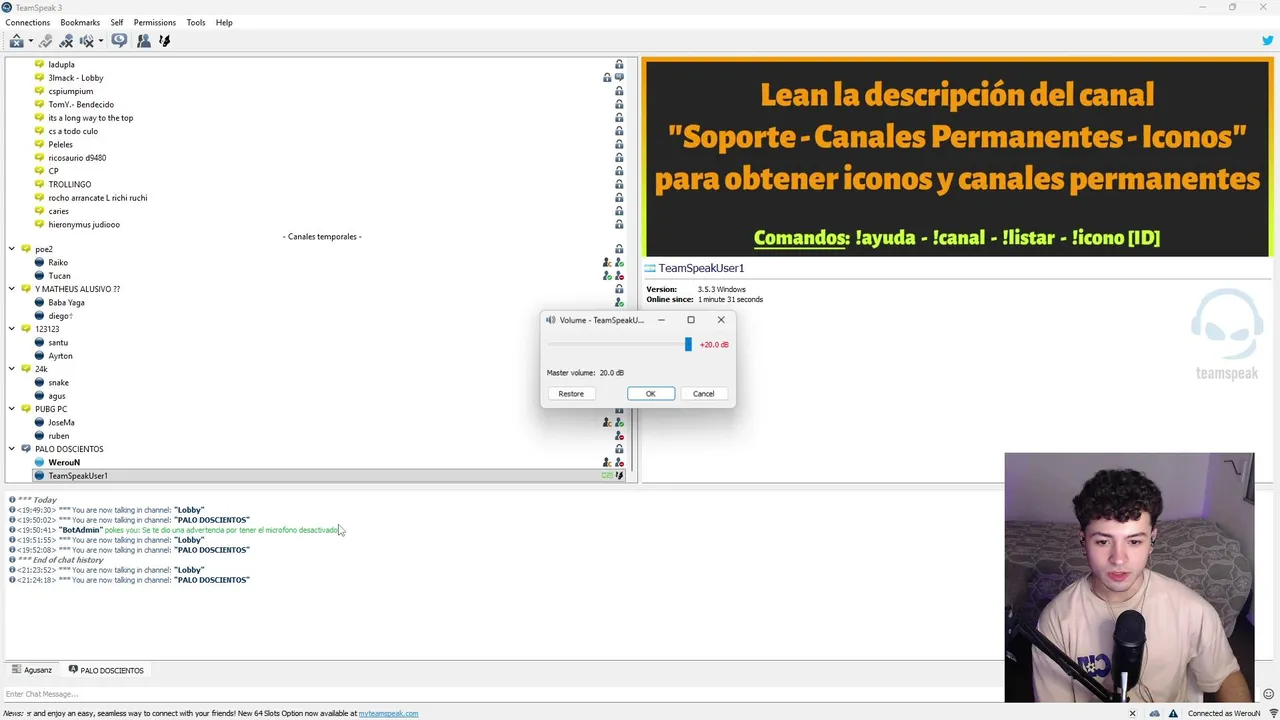Switch to Agusanz chat tab
The image size is (1280, 720).
point(31,670)
